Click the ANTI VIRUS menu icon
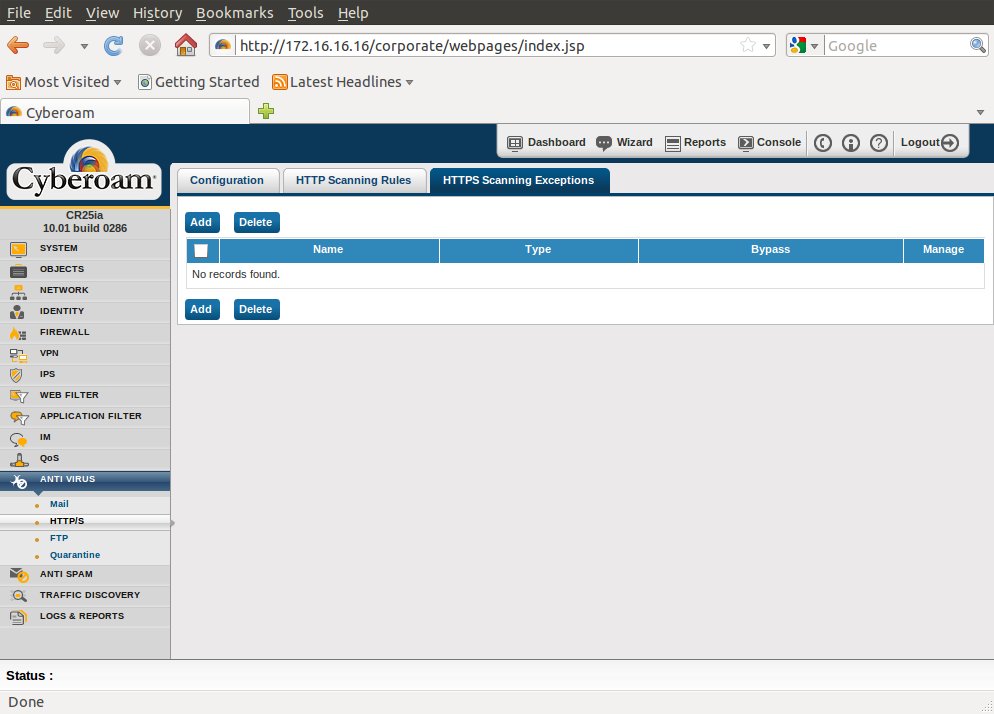This screenshot has width=994, height=714. 19,481
